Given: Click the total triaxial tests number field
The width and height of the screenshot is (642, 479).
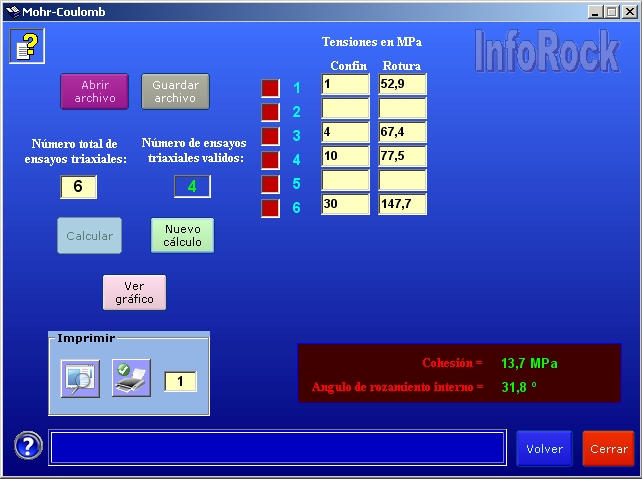Looking at the screenshot, I should [x=78, y=187].
